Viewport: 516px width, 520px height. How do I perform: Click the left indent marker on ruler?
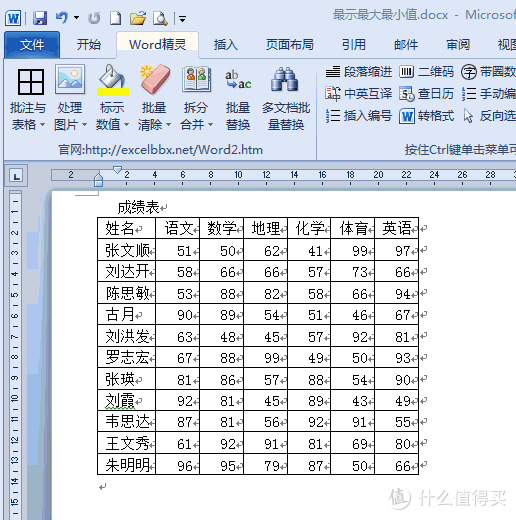click(x=98, y=179)
